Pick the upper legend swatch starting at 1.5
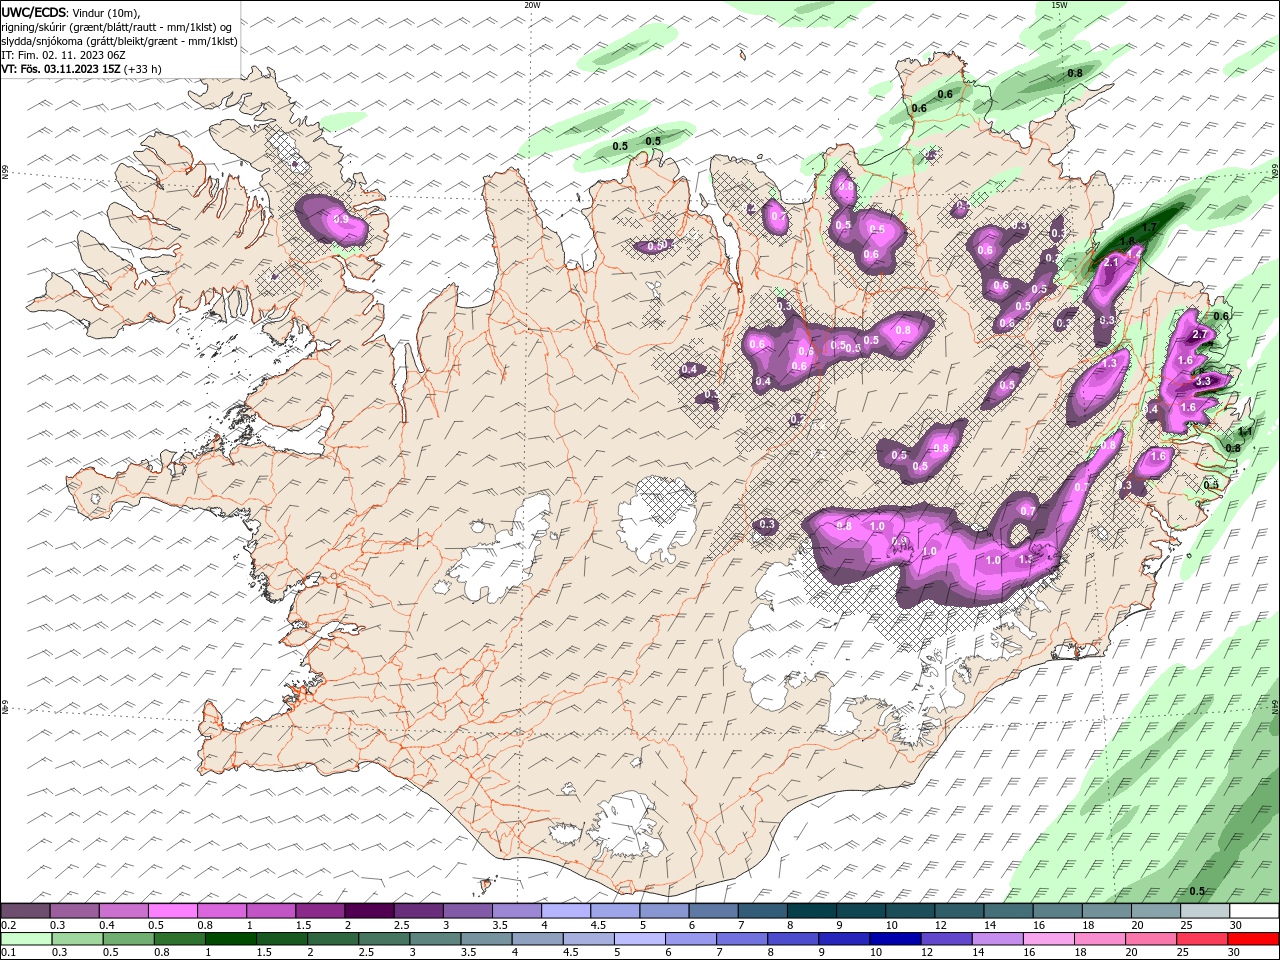The width and height of the screenshot is (1280, 960). coord(320,911)
